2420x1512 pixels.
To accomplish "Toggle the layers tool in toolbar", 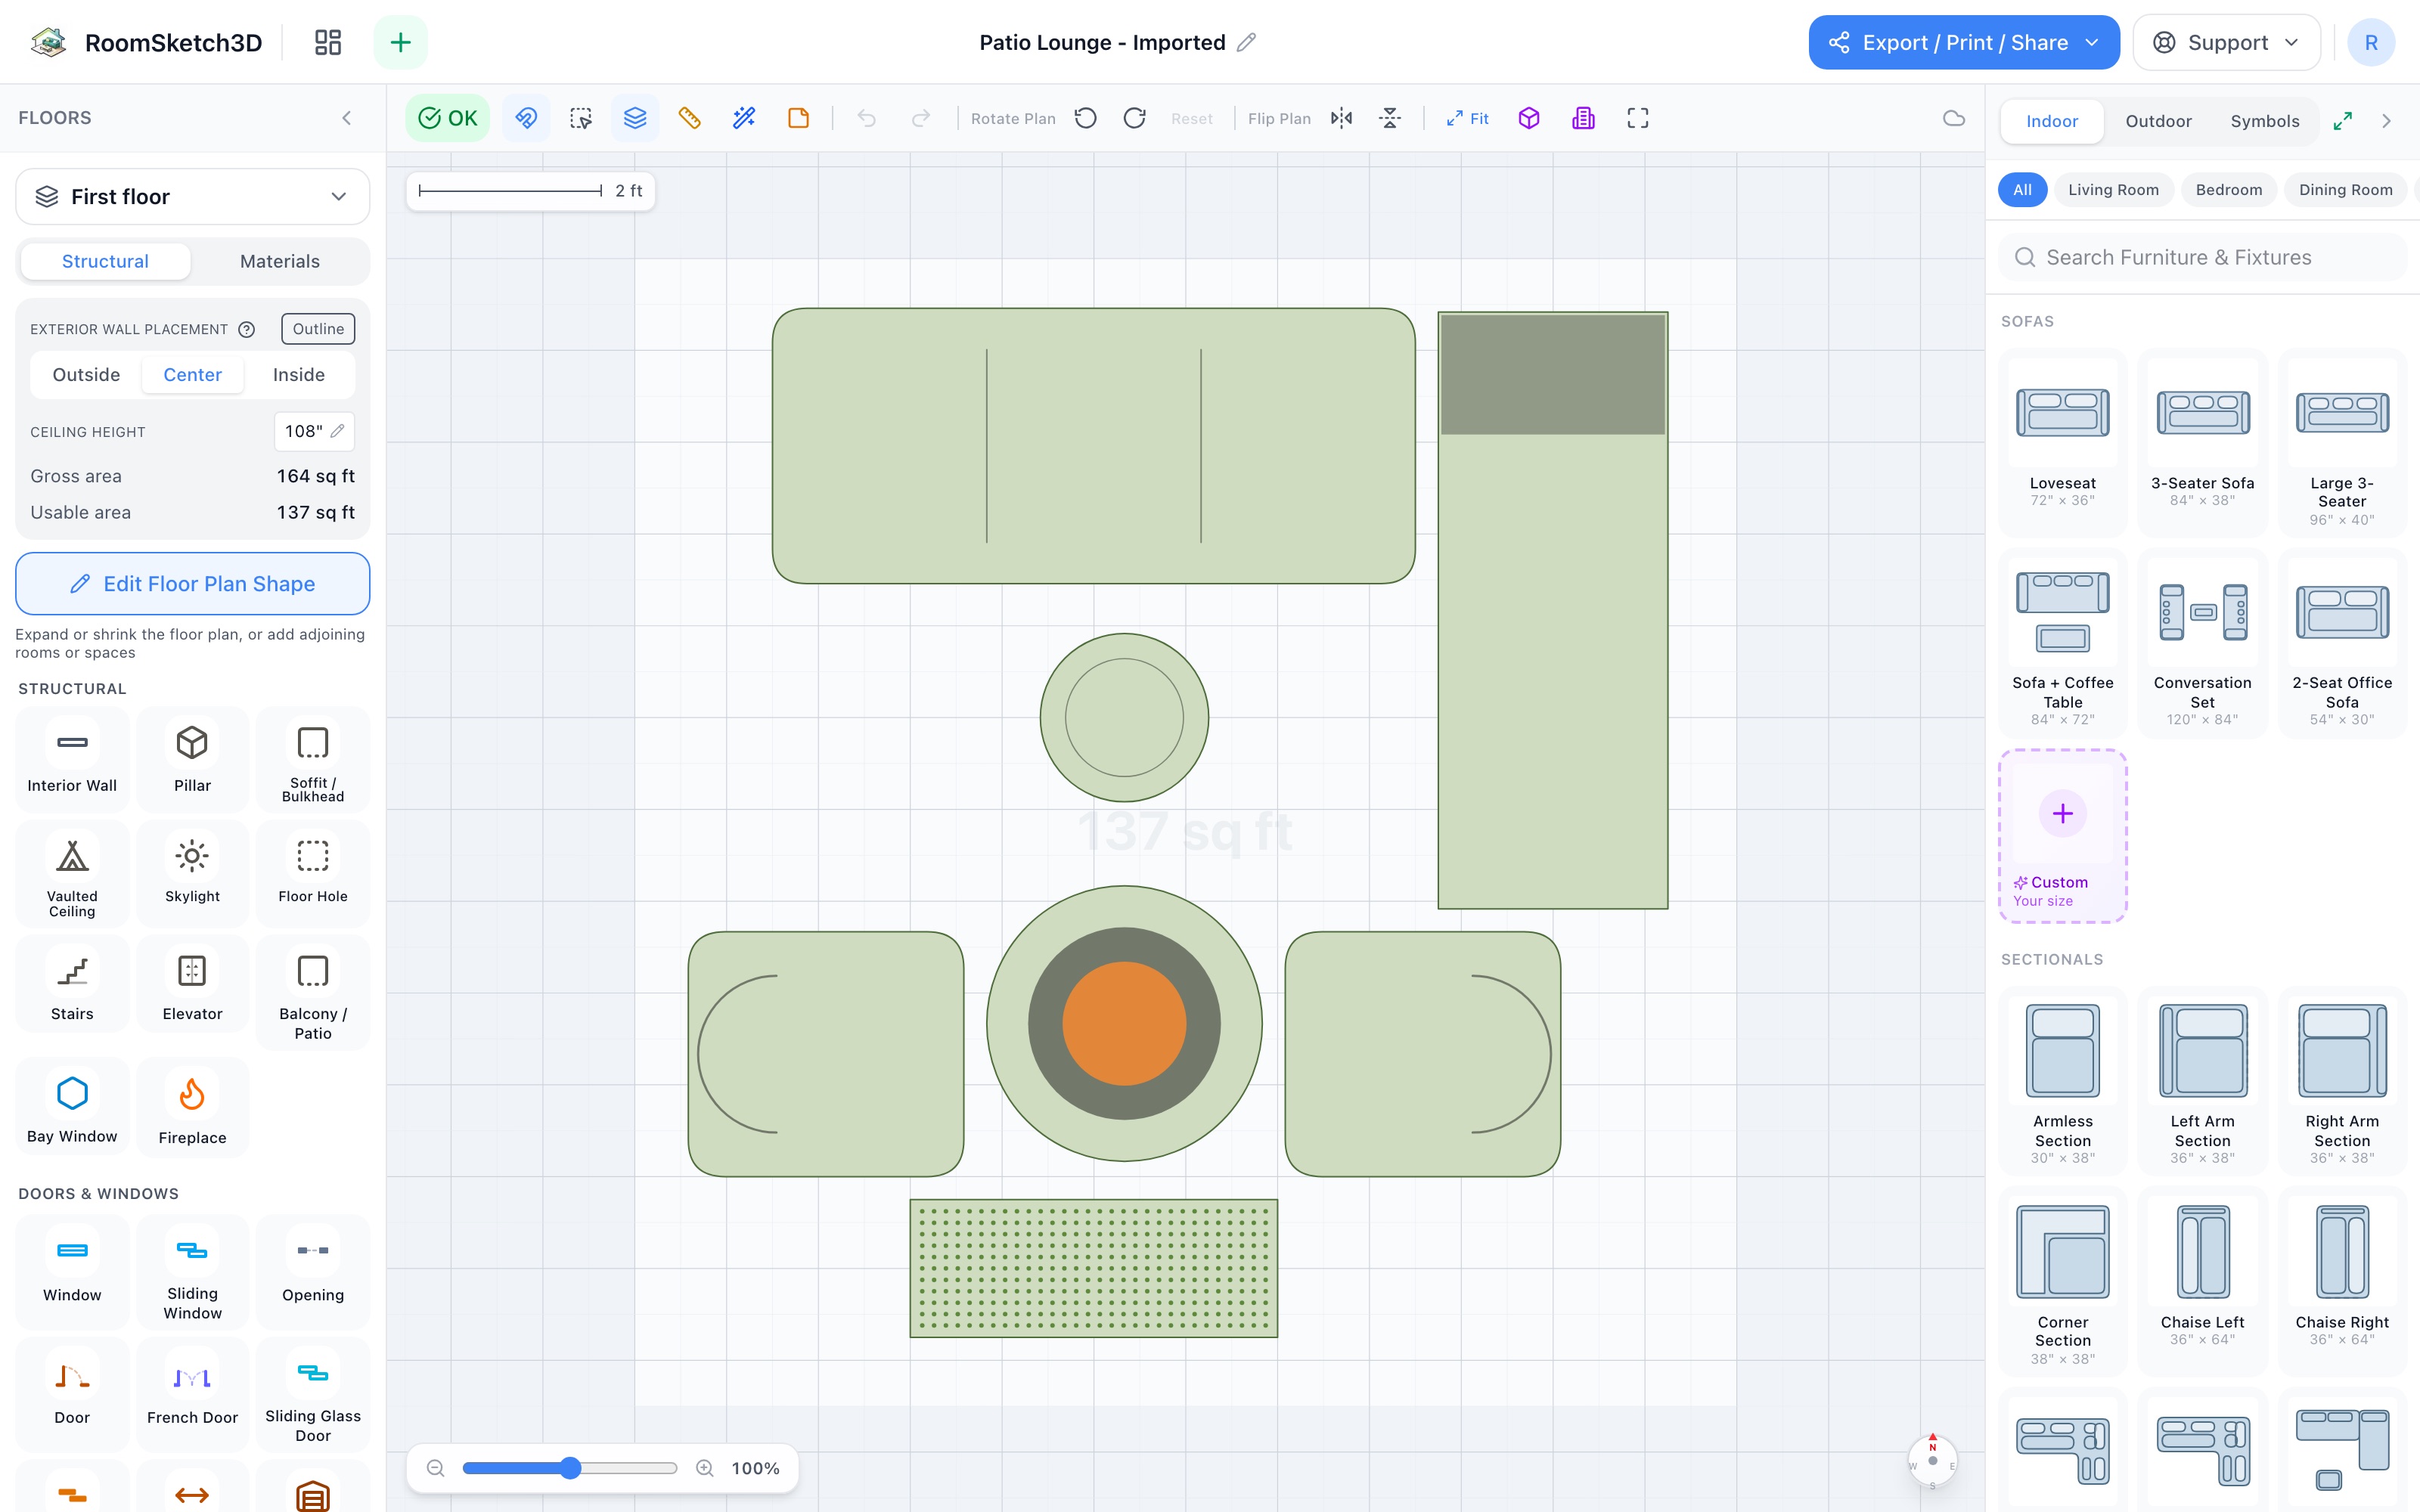I will point(635,118).
